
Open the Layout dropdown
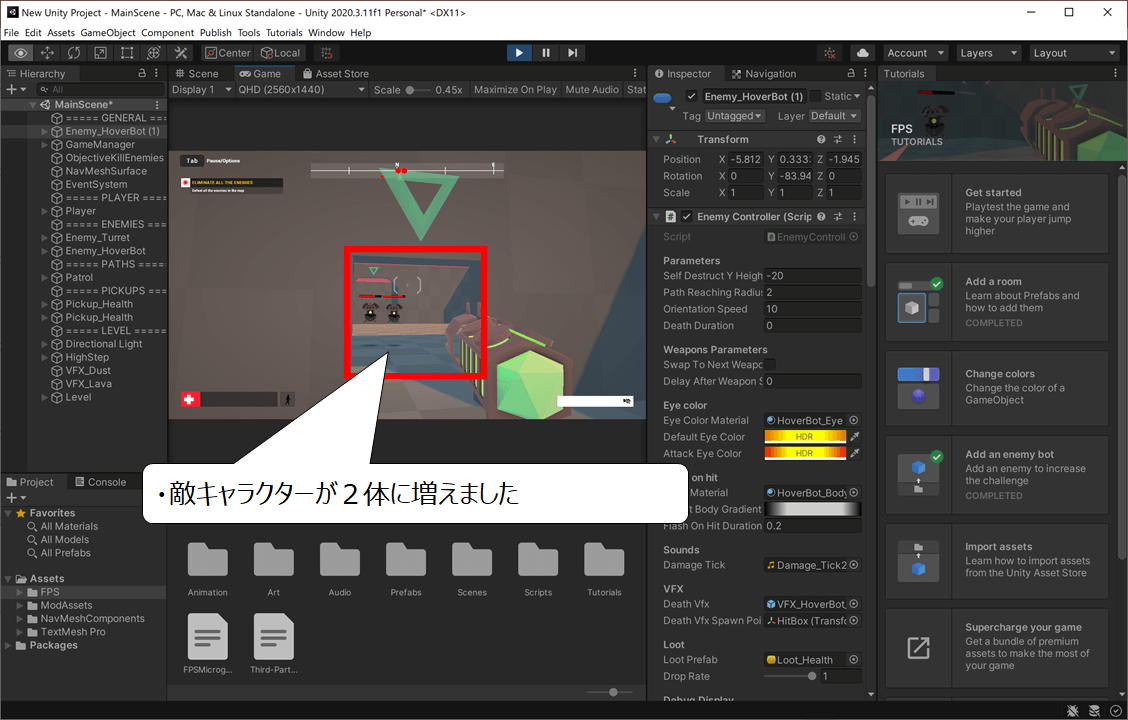pyautogui.click(x=1074, y=53)
